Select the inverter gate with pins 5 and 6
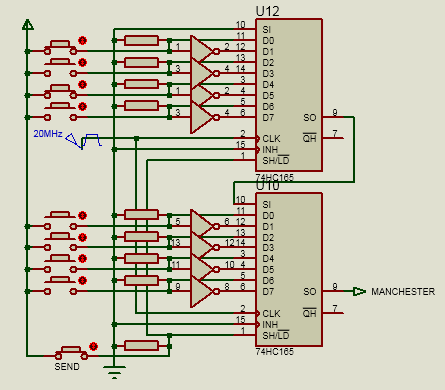The image size is (445, 390). (x=204, y=226)
